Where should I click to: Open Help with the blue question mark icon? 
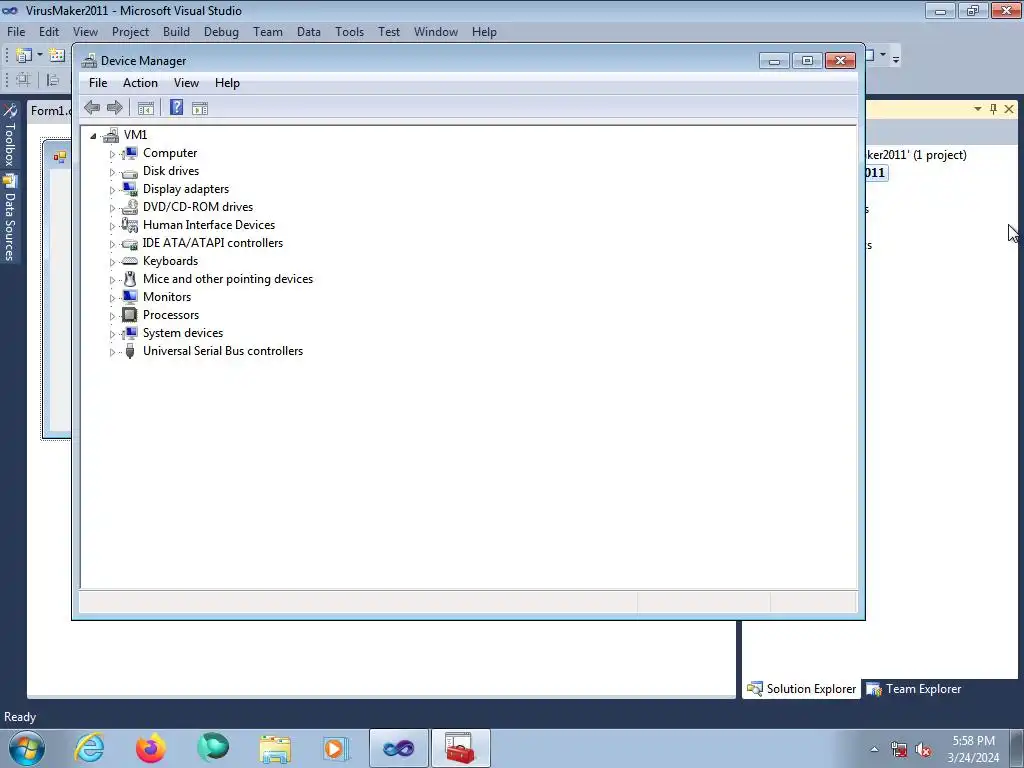(176, 107)
